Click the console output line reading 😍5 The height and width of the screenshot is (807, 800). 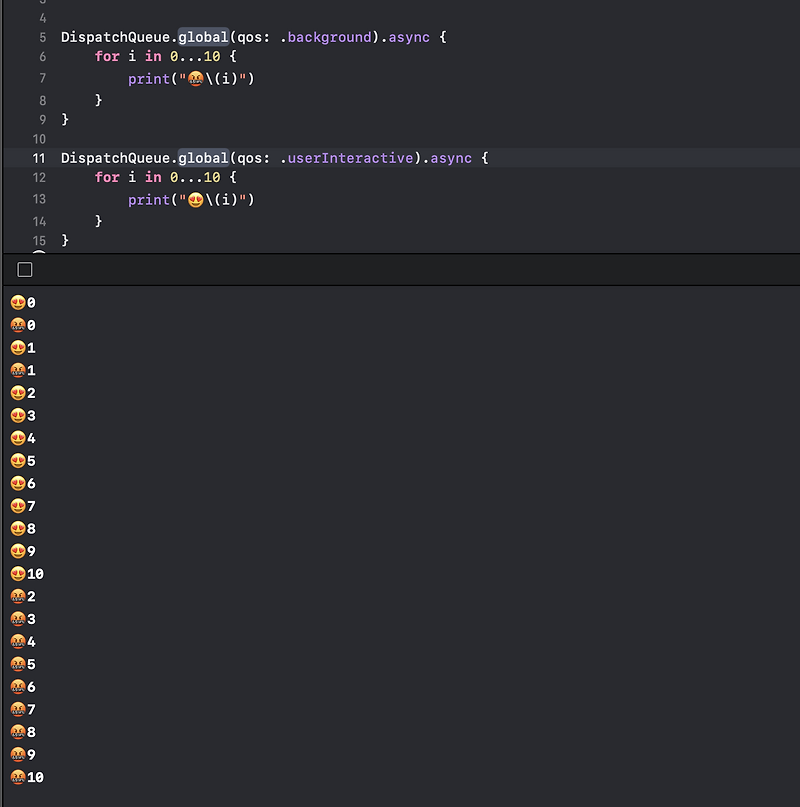(22, 460)
